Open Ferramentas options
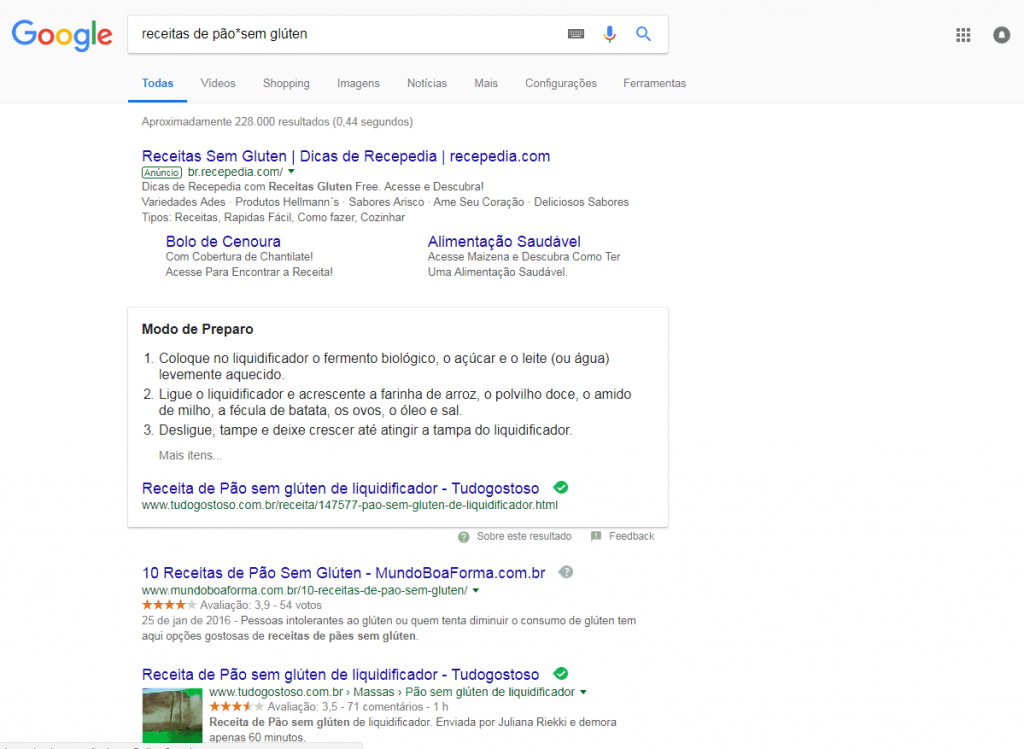 tap(654, 83)
